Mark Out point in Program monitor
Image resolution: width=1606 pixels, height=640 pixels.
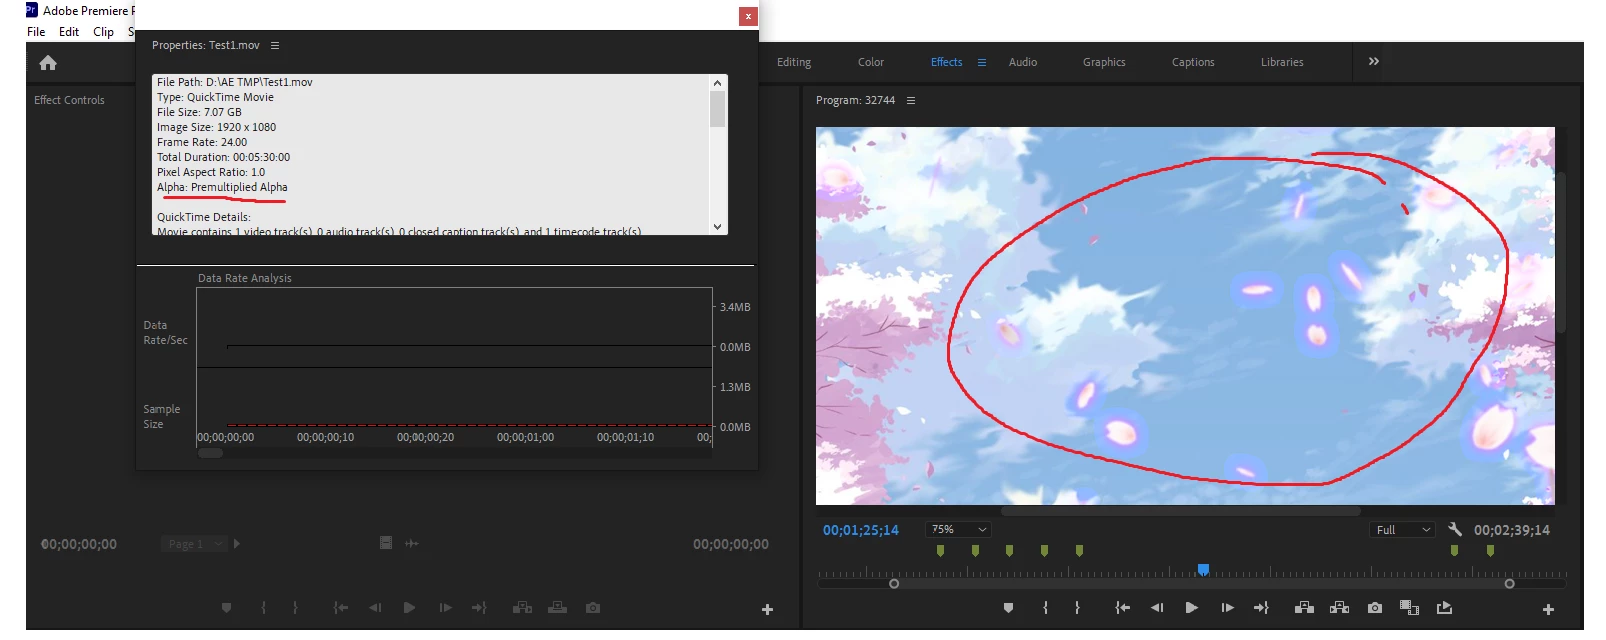(1077, 608)
